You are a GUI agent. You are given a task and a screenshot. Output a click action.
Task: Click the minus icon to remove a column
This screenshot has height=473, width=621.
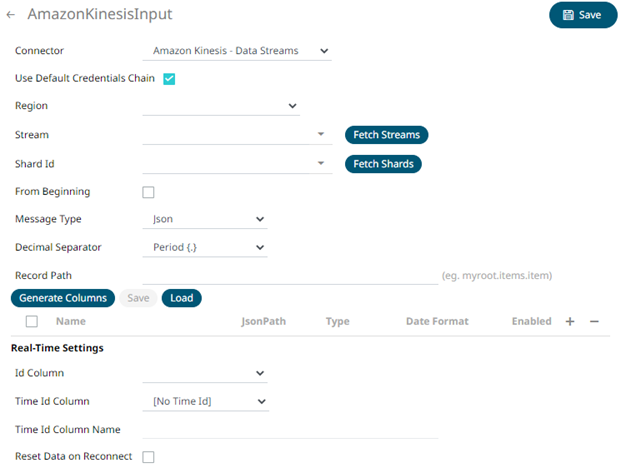[594, 322]
